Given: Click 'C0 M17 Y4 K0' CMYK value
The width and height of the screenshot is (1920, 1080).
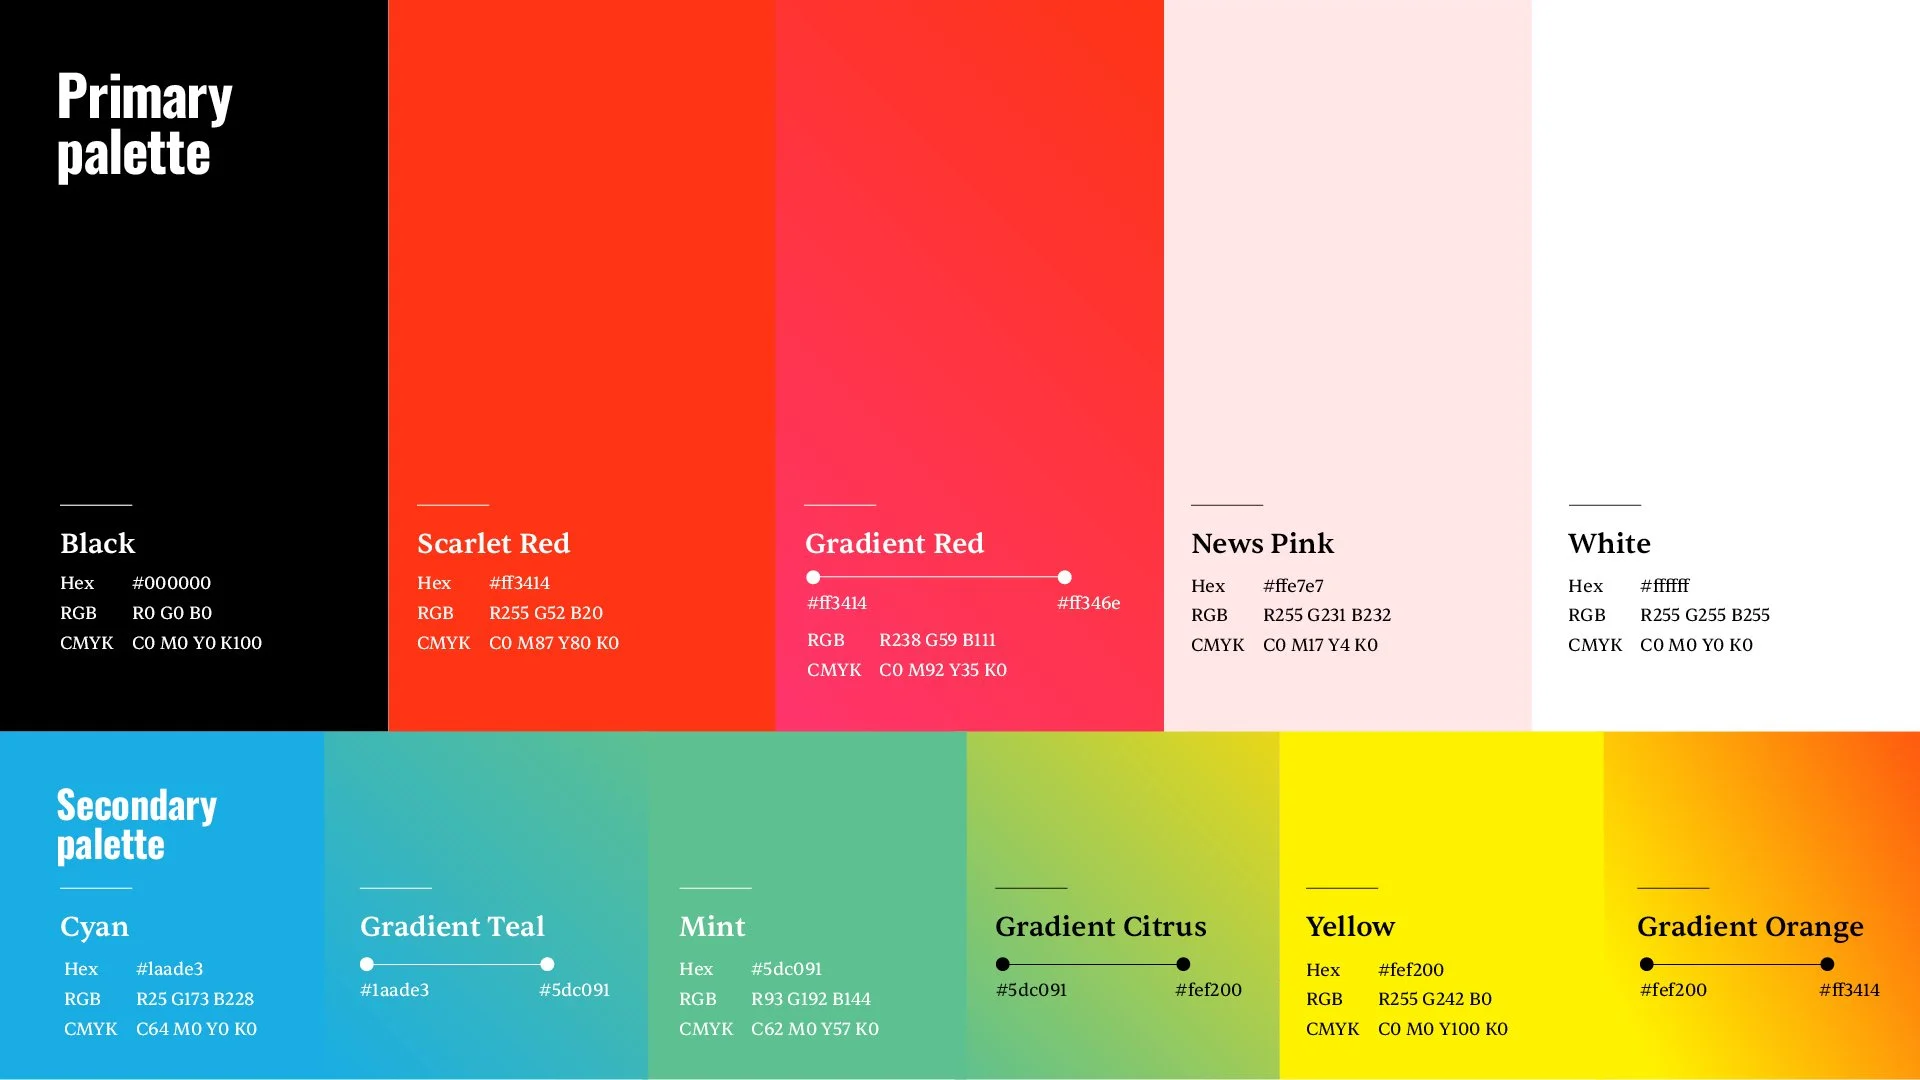Looking at the screenshot, I should click(1320, 645).
